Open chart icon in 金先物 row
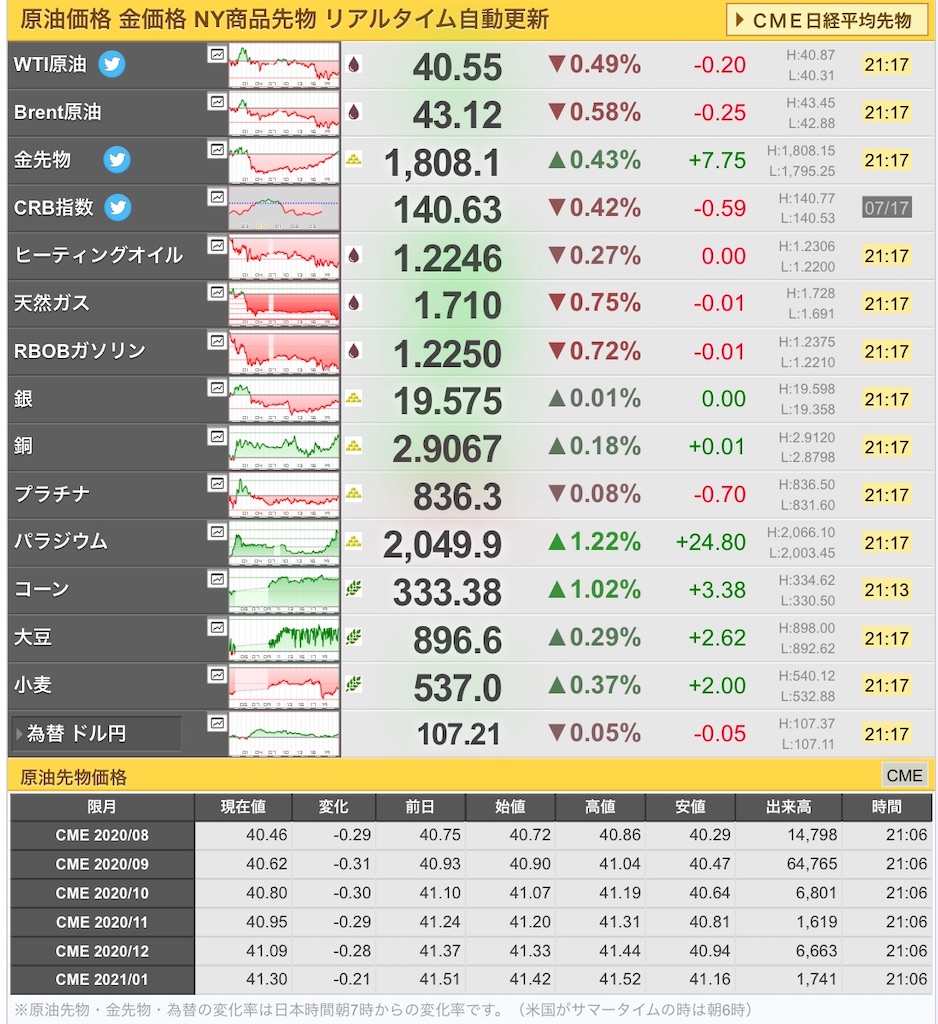Viewport: 938px width, 1024px height. pos(217,150)
